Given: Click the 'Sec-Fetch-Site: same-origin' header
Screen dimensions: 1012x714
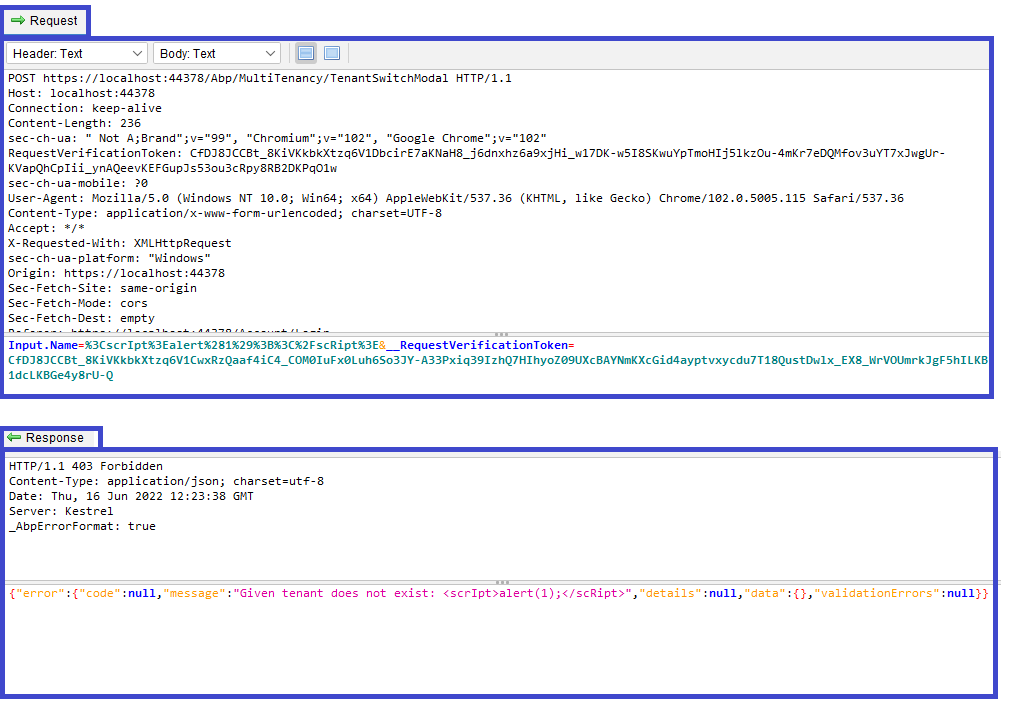Looking at the screenshot, I should click(x=102, y=288).
